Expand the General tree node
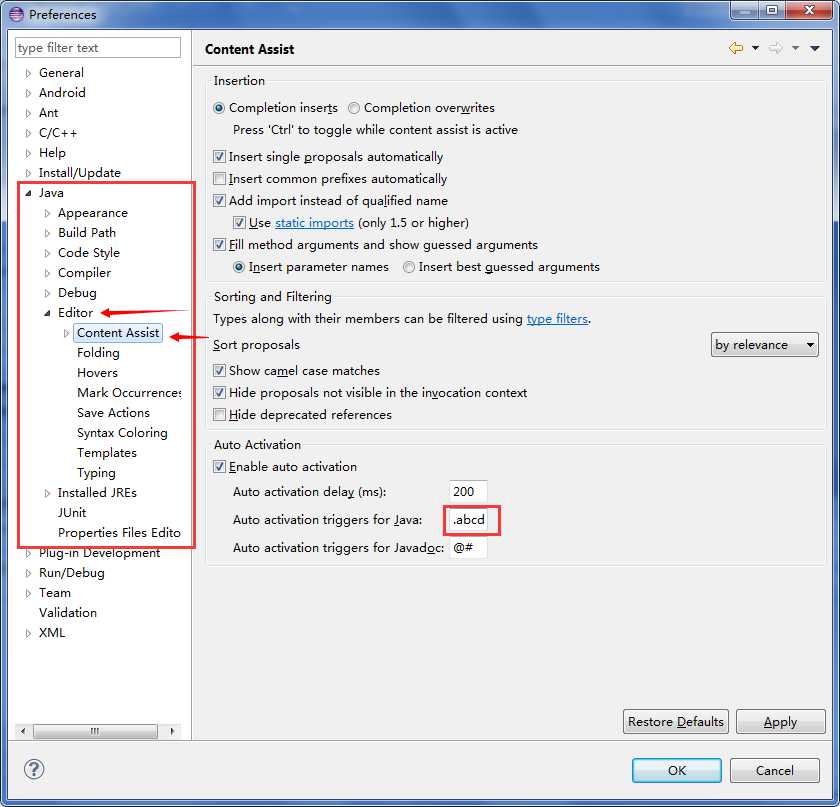Image resolution: width=840 pixels, height=807 pixels. [x=28, y=73]
